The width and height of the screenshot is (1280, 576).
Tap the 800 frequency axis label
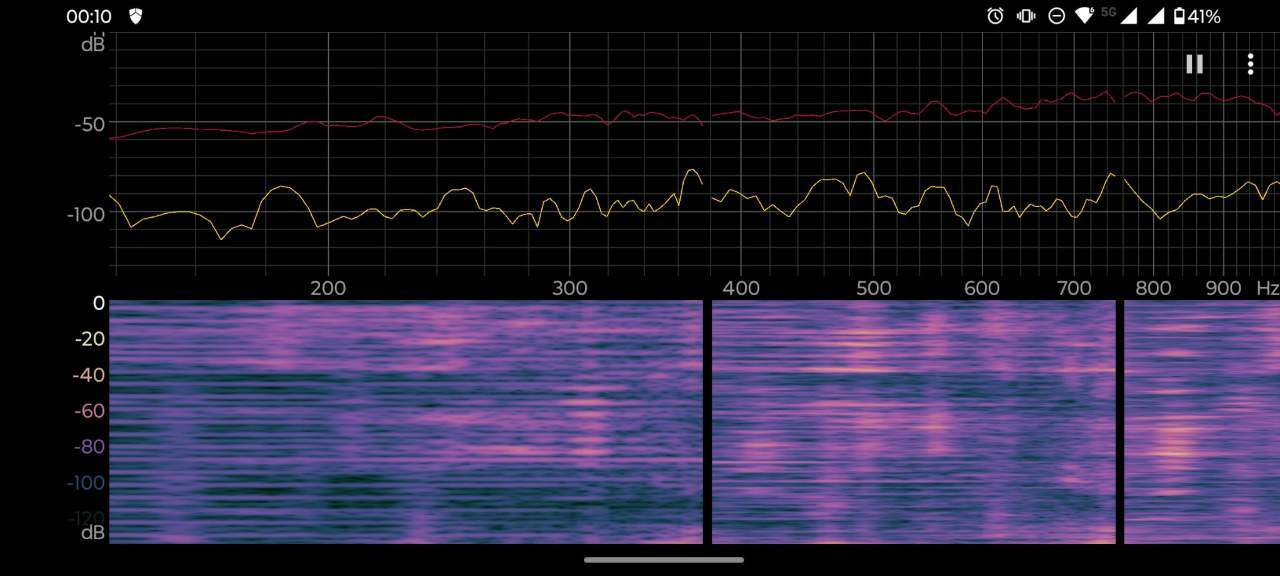tap(1153, 288)
